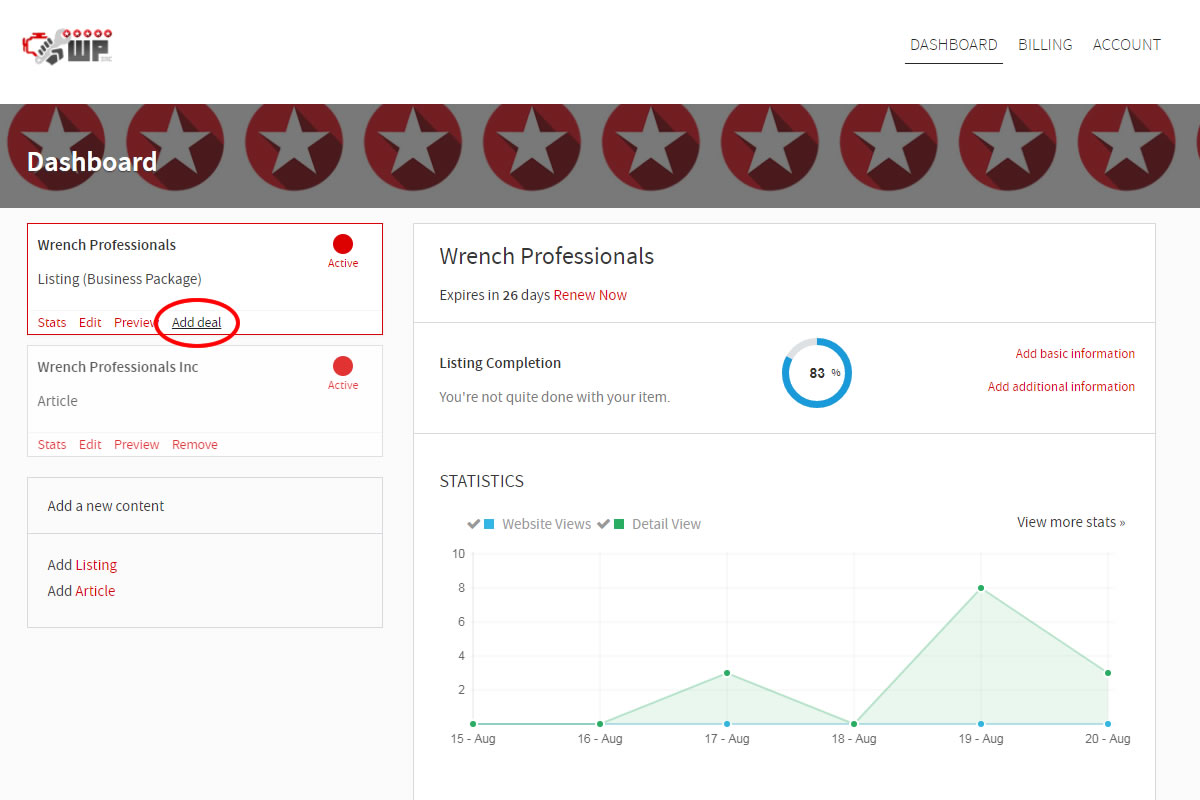Click the 83% completion progress ring
The width and height of the screenshot is (1200, 800).
[817, 373]
